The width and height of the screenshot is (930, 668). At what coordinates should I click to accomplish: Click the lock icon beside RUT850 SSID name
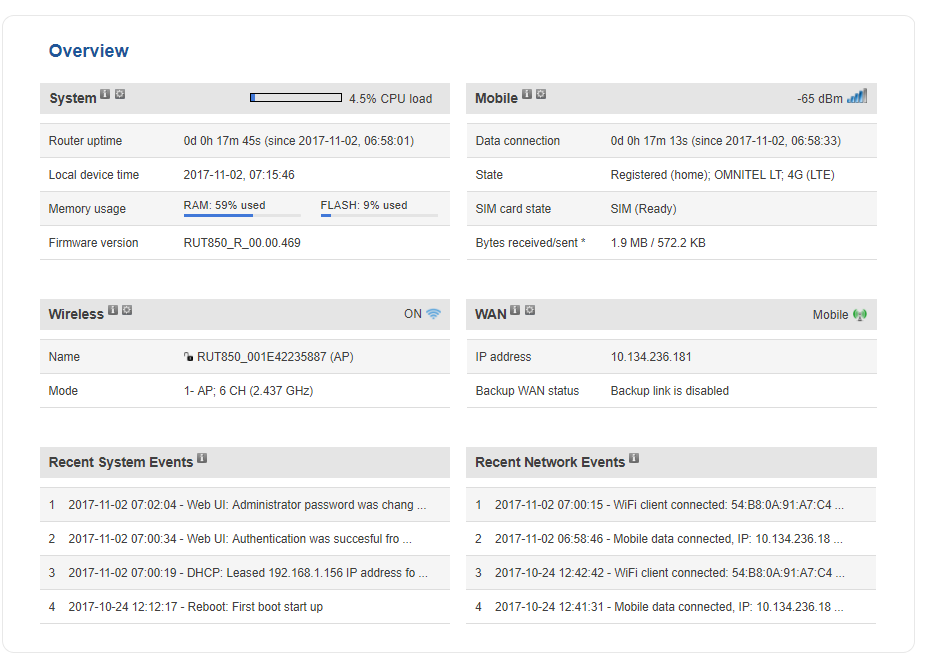tap(188, 357)
